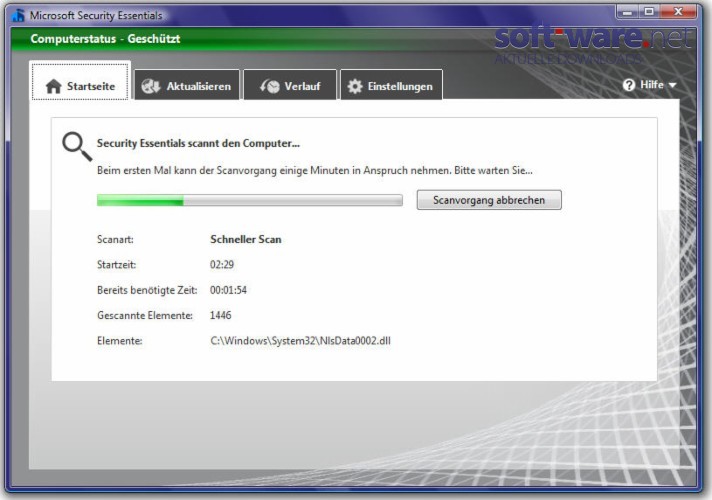Go to the Einstellungen tab
The image size is (712, 500).
click(391, 85)
